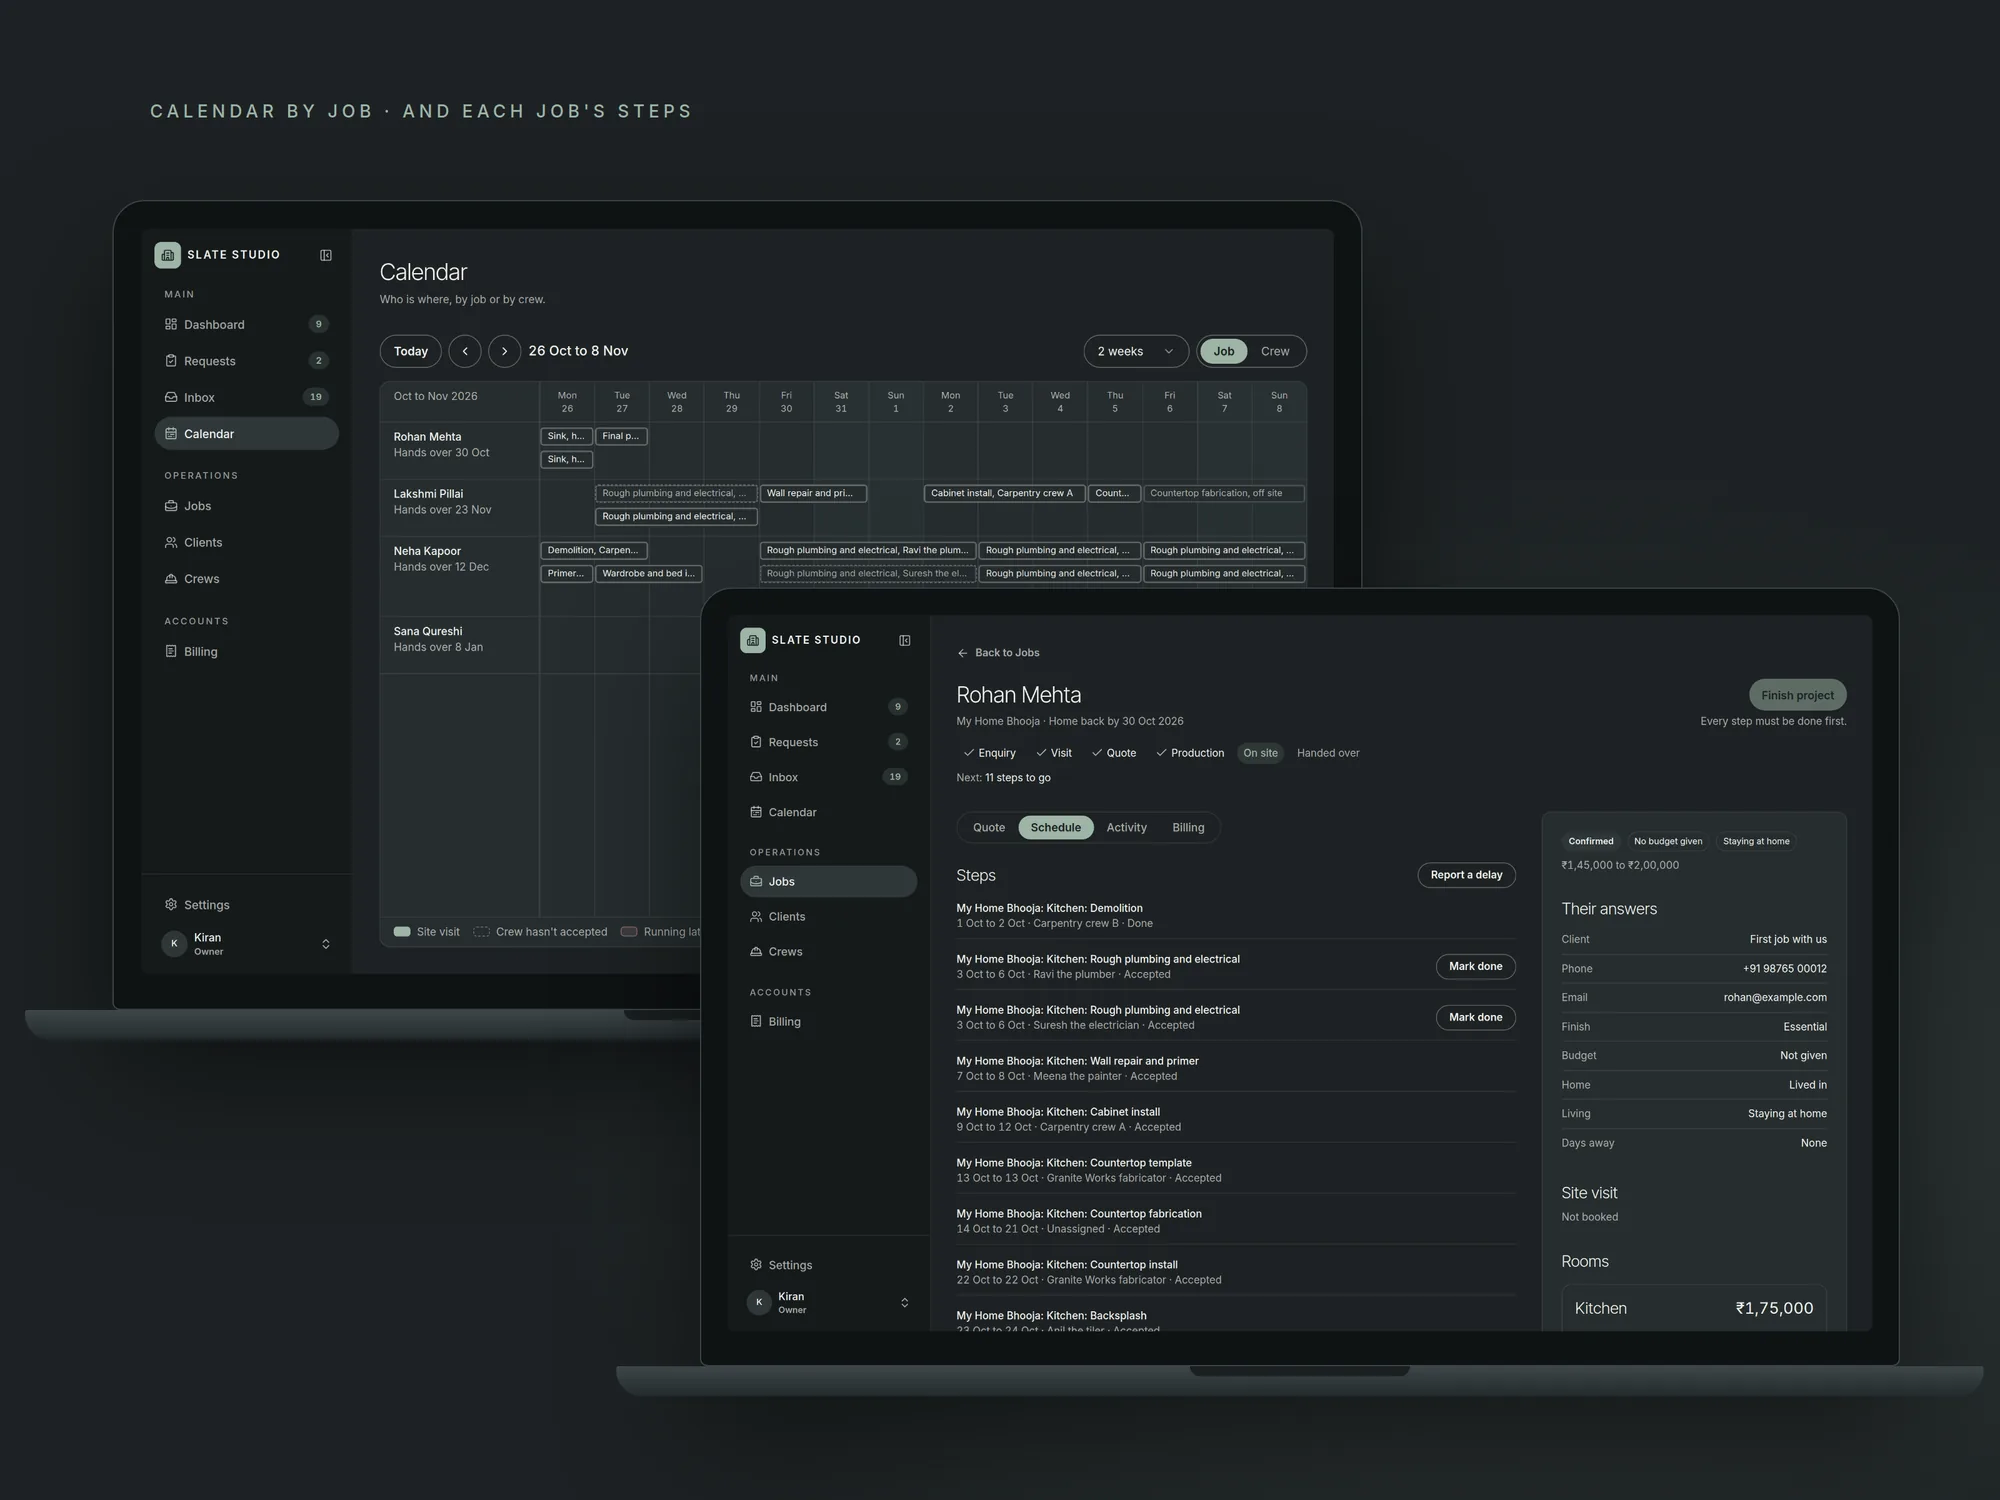This screenshot has height=1500, width=2000.
Task: Collapse sidebar icon in Rohan Mehta window
Action: [x=905, y=640]
